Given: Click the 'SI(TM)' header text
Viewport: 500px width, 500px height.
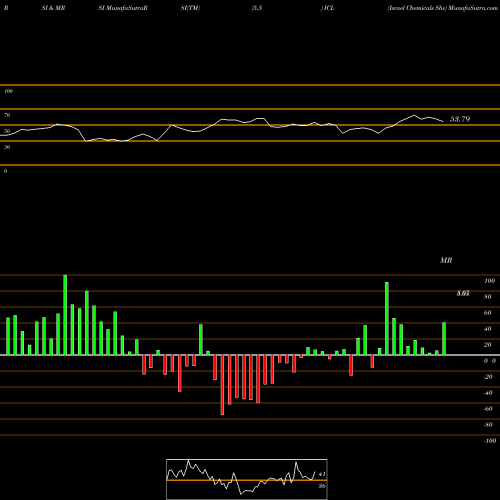Looking at the screenshot, I should pyautogui.click(x=190, y=8).
